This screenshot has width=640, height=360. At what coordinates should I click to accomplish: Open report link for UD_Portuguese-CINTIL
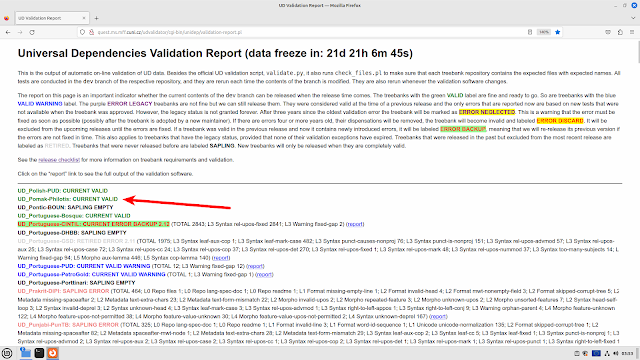click(x=355, y=224)
